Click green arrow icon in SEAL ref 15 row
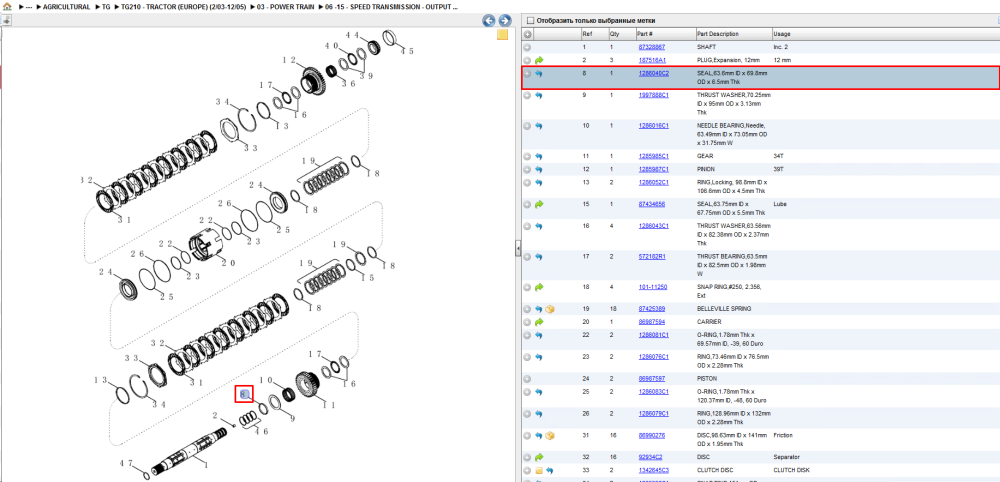This screenshot has width=1000, height=482. pos(538,205)
